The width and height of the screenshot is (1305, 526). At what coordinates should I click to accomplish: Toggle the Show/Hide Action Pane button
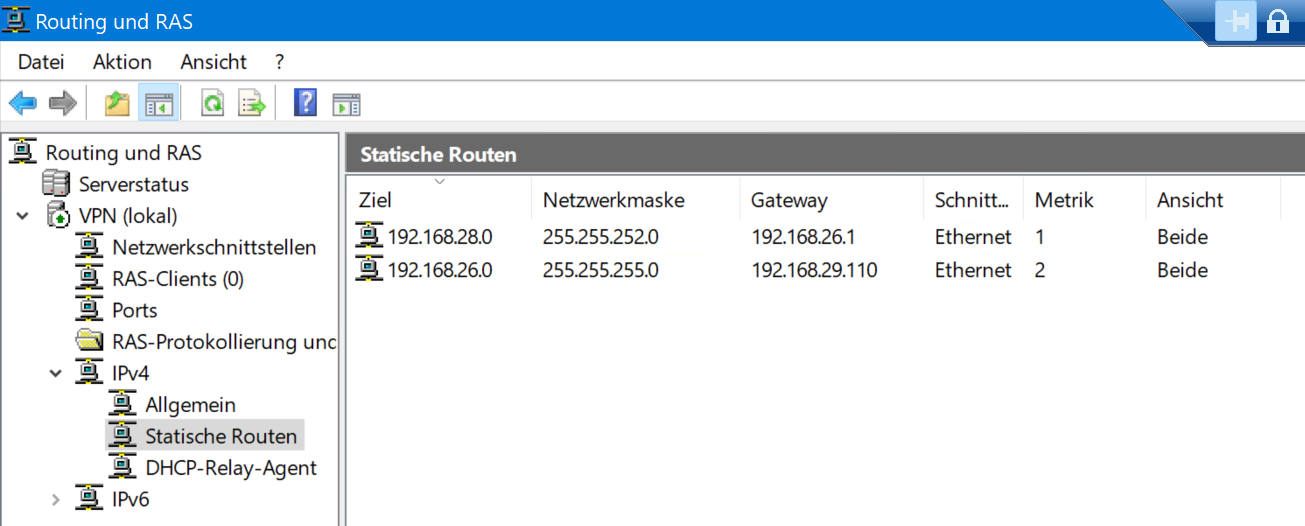click(x=346, y=103)
